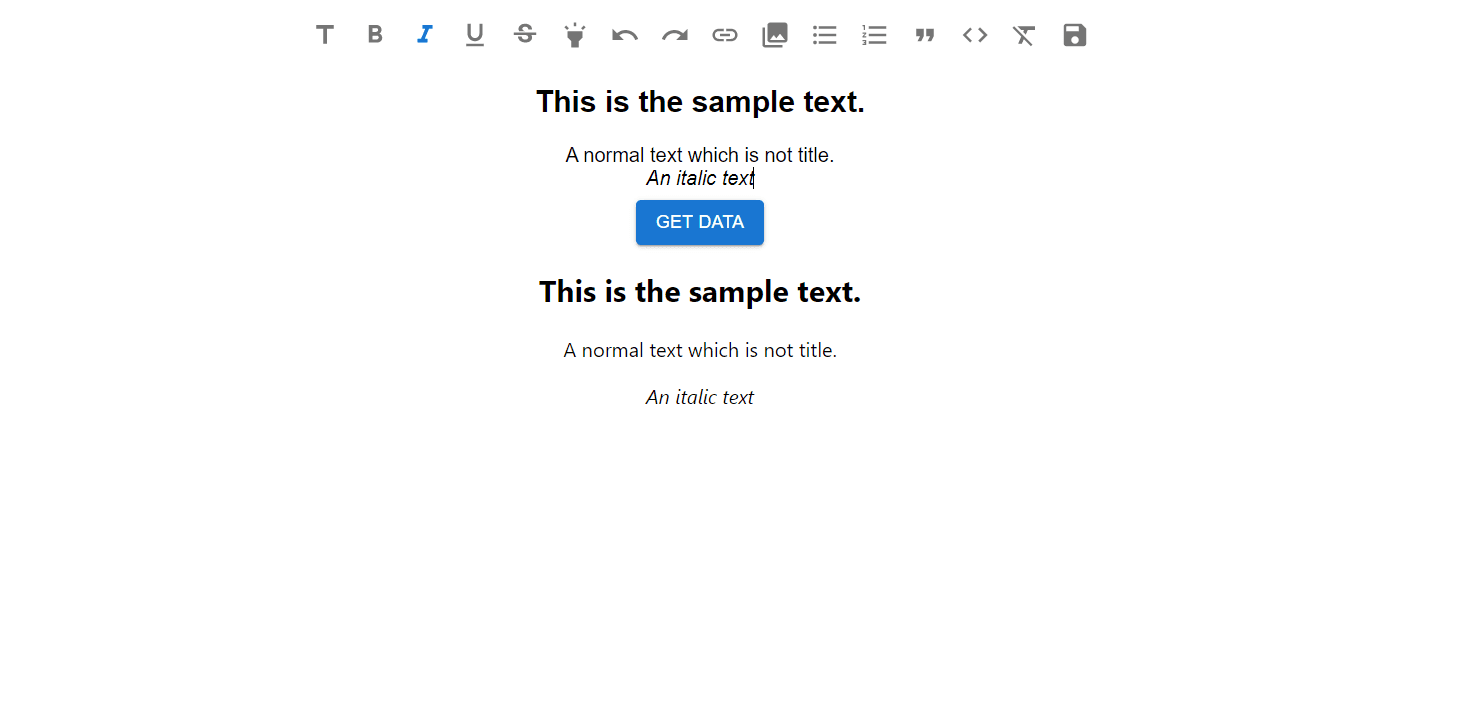Viewport: 1467px width, 711px height.
Task: Click the editor's normal text line
Action: click(699, 155)
